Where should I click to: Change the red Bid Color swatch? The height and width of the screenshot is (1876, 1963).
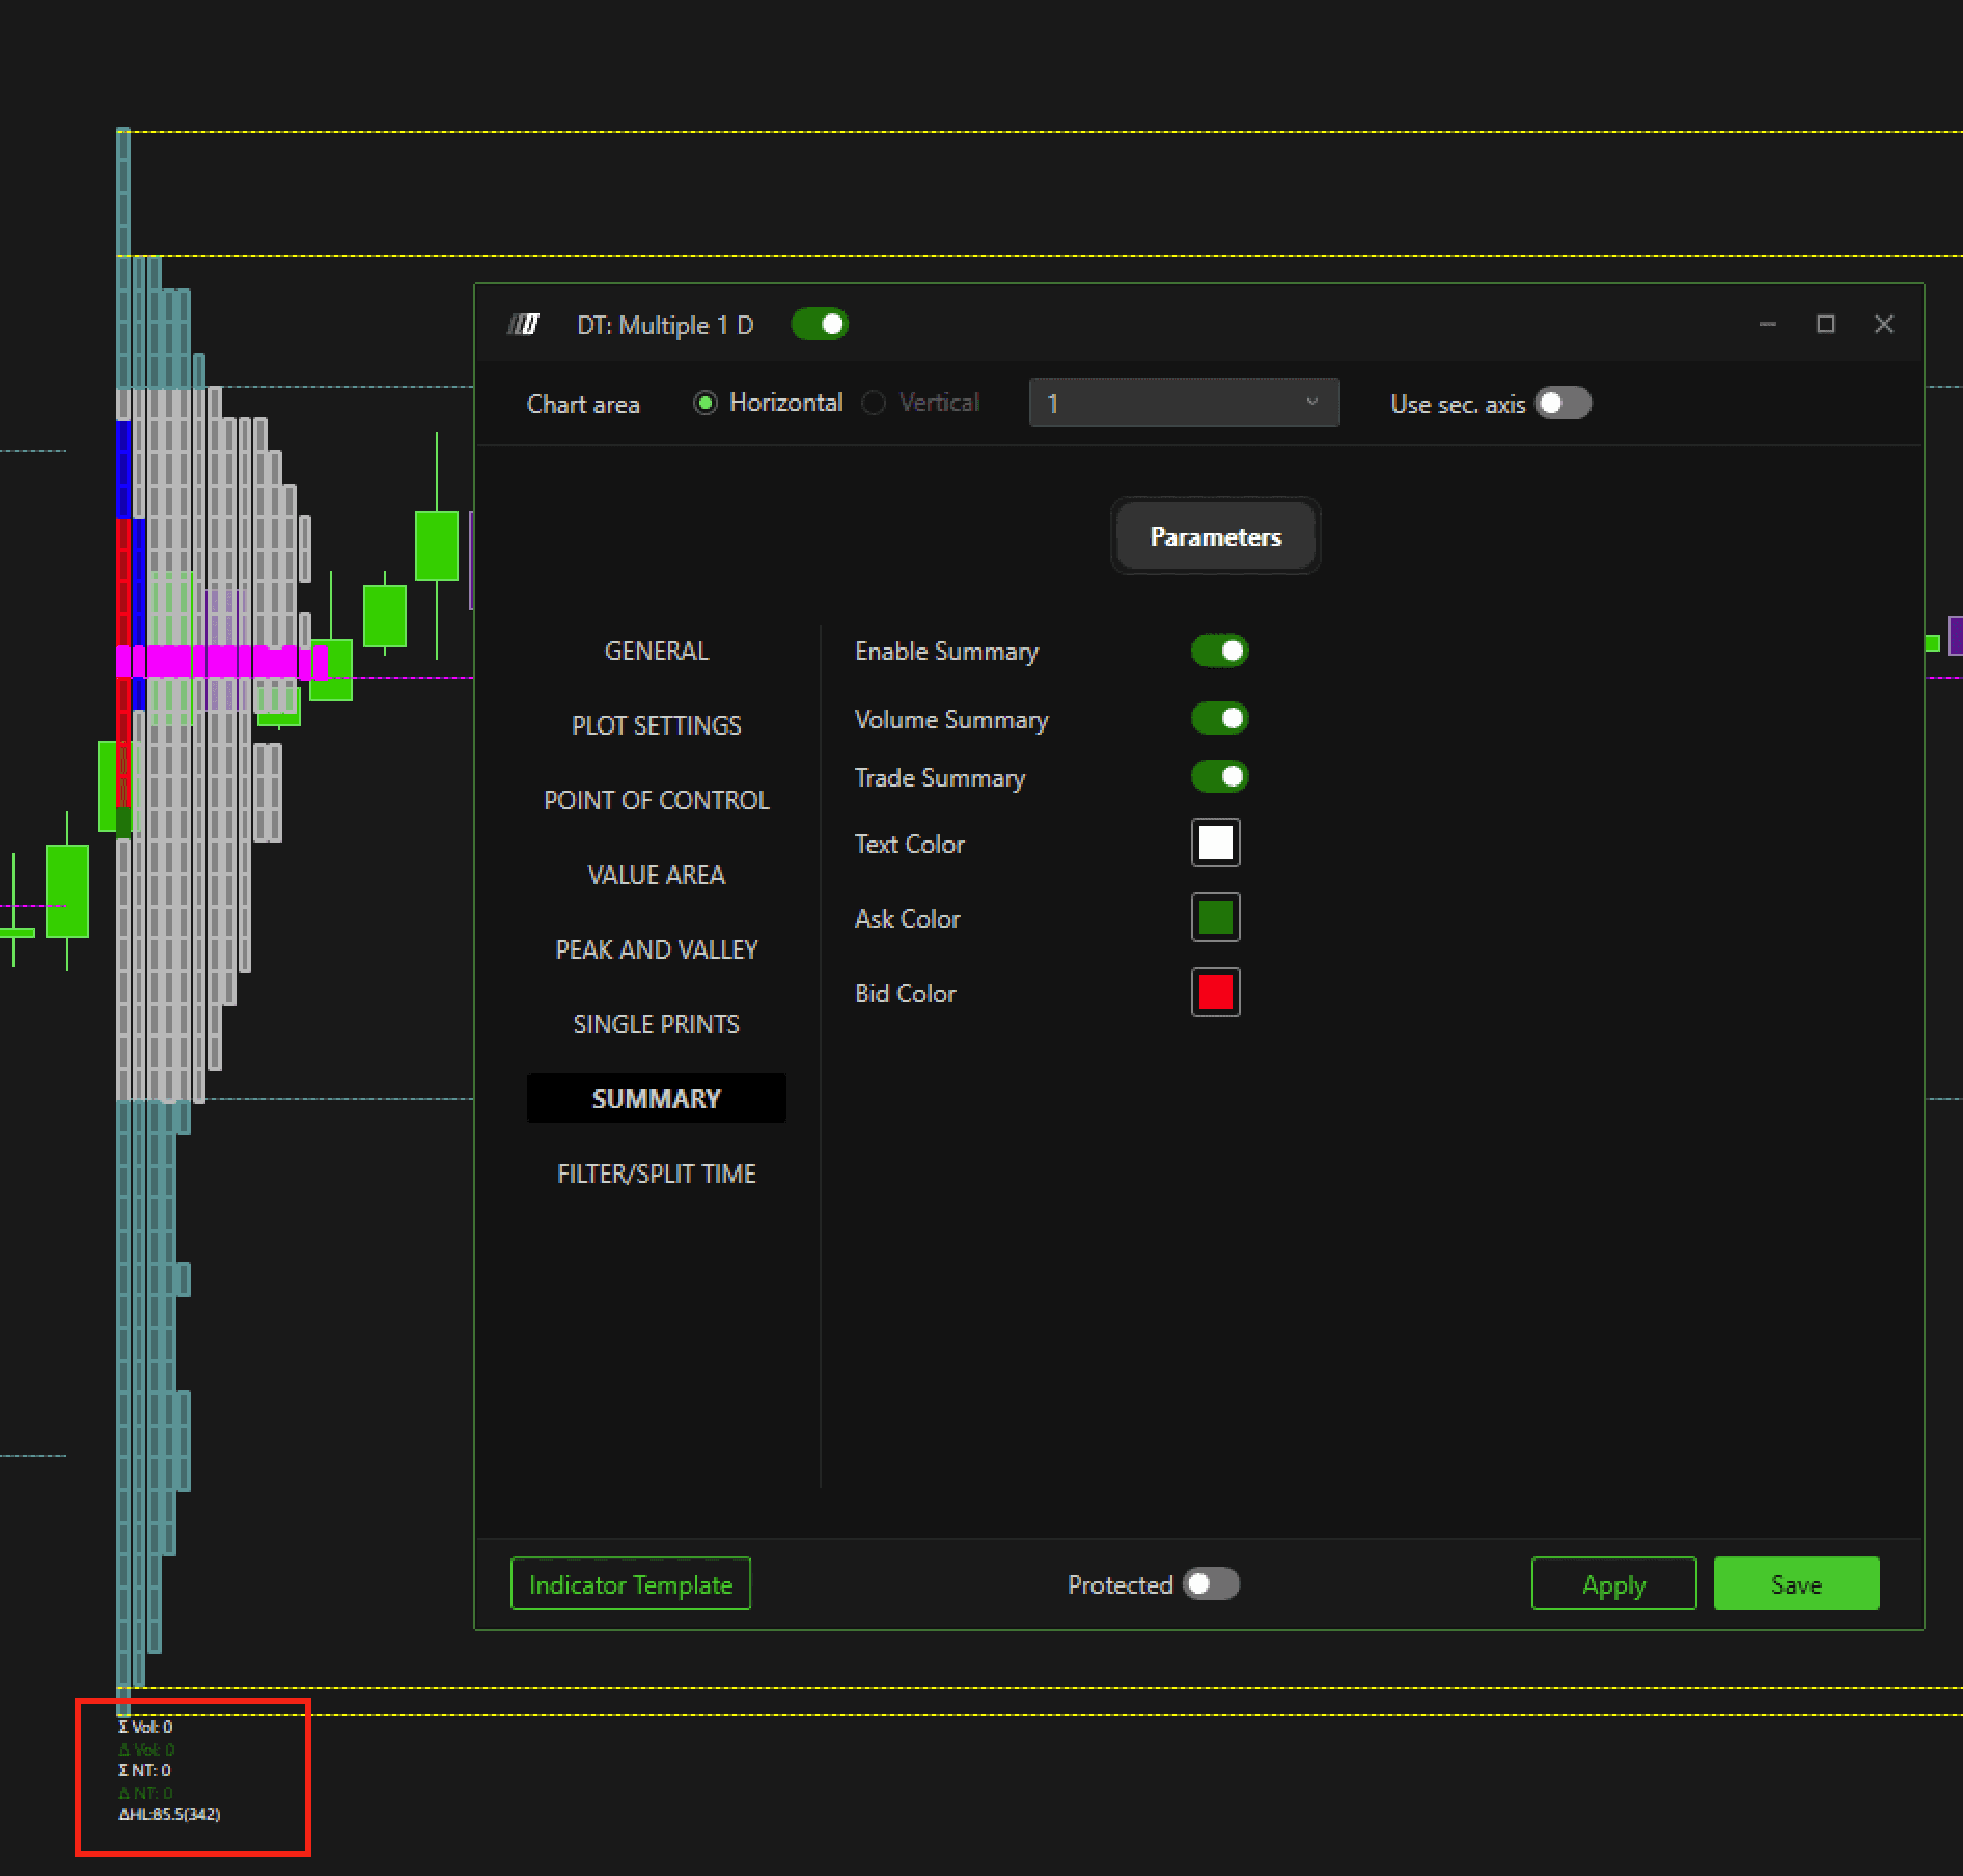[x=1215, y=992]
